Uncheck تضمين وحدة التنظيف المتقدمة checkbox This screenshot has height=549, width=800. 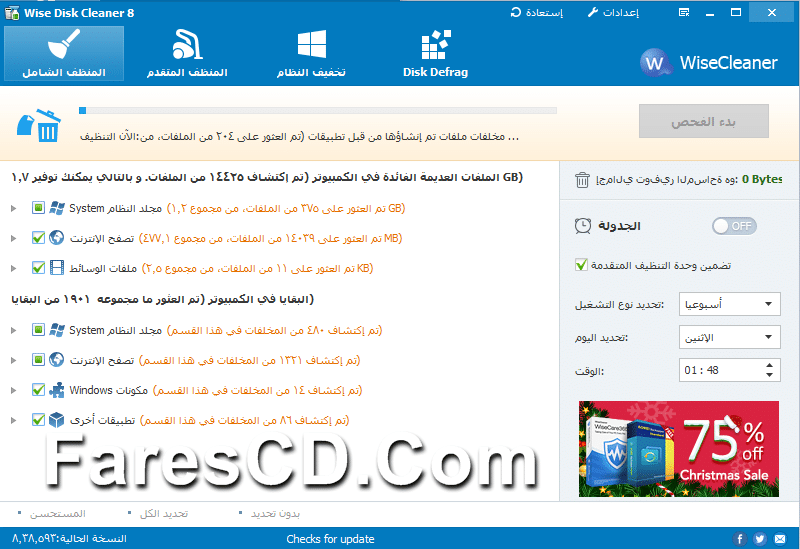[581, 265]
